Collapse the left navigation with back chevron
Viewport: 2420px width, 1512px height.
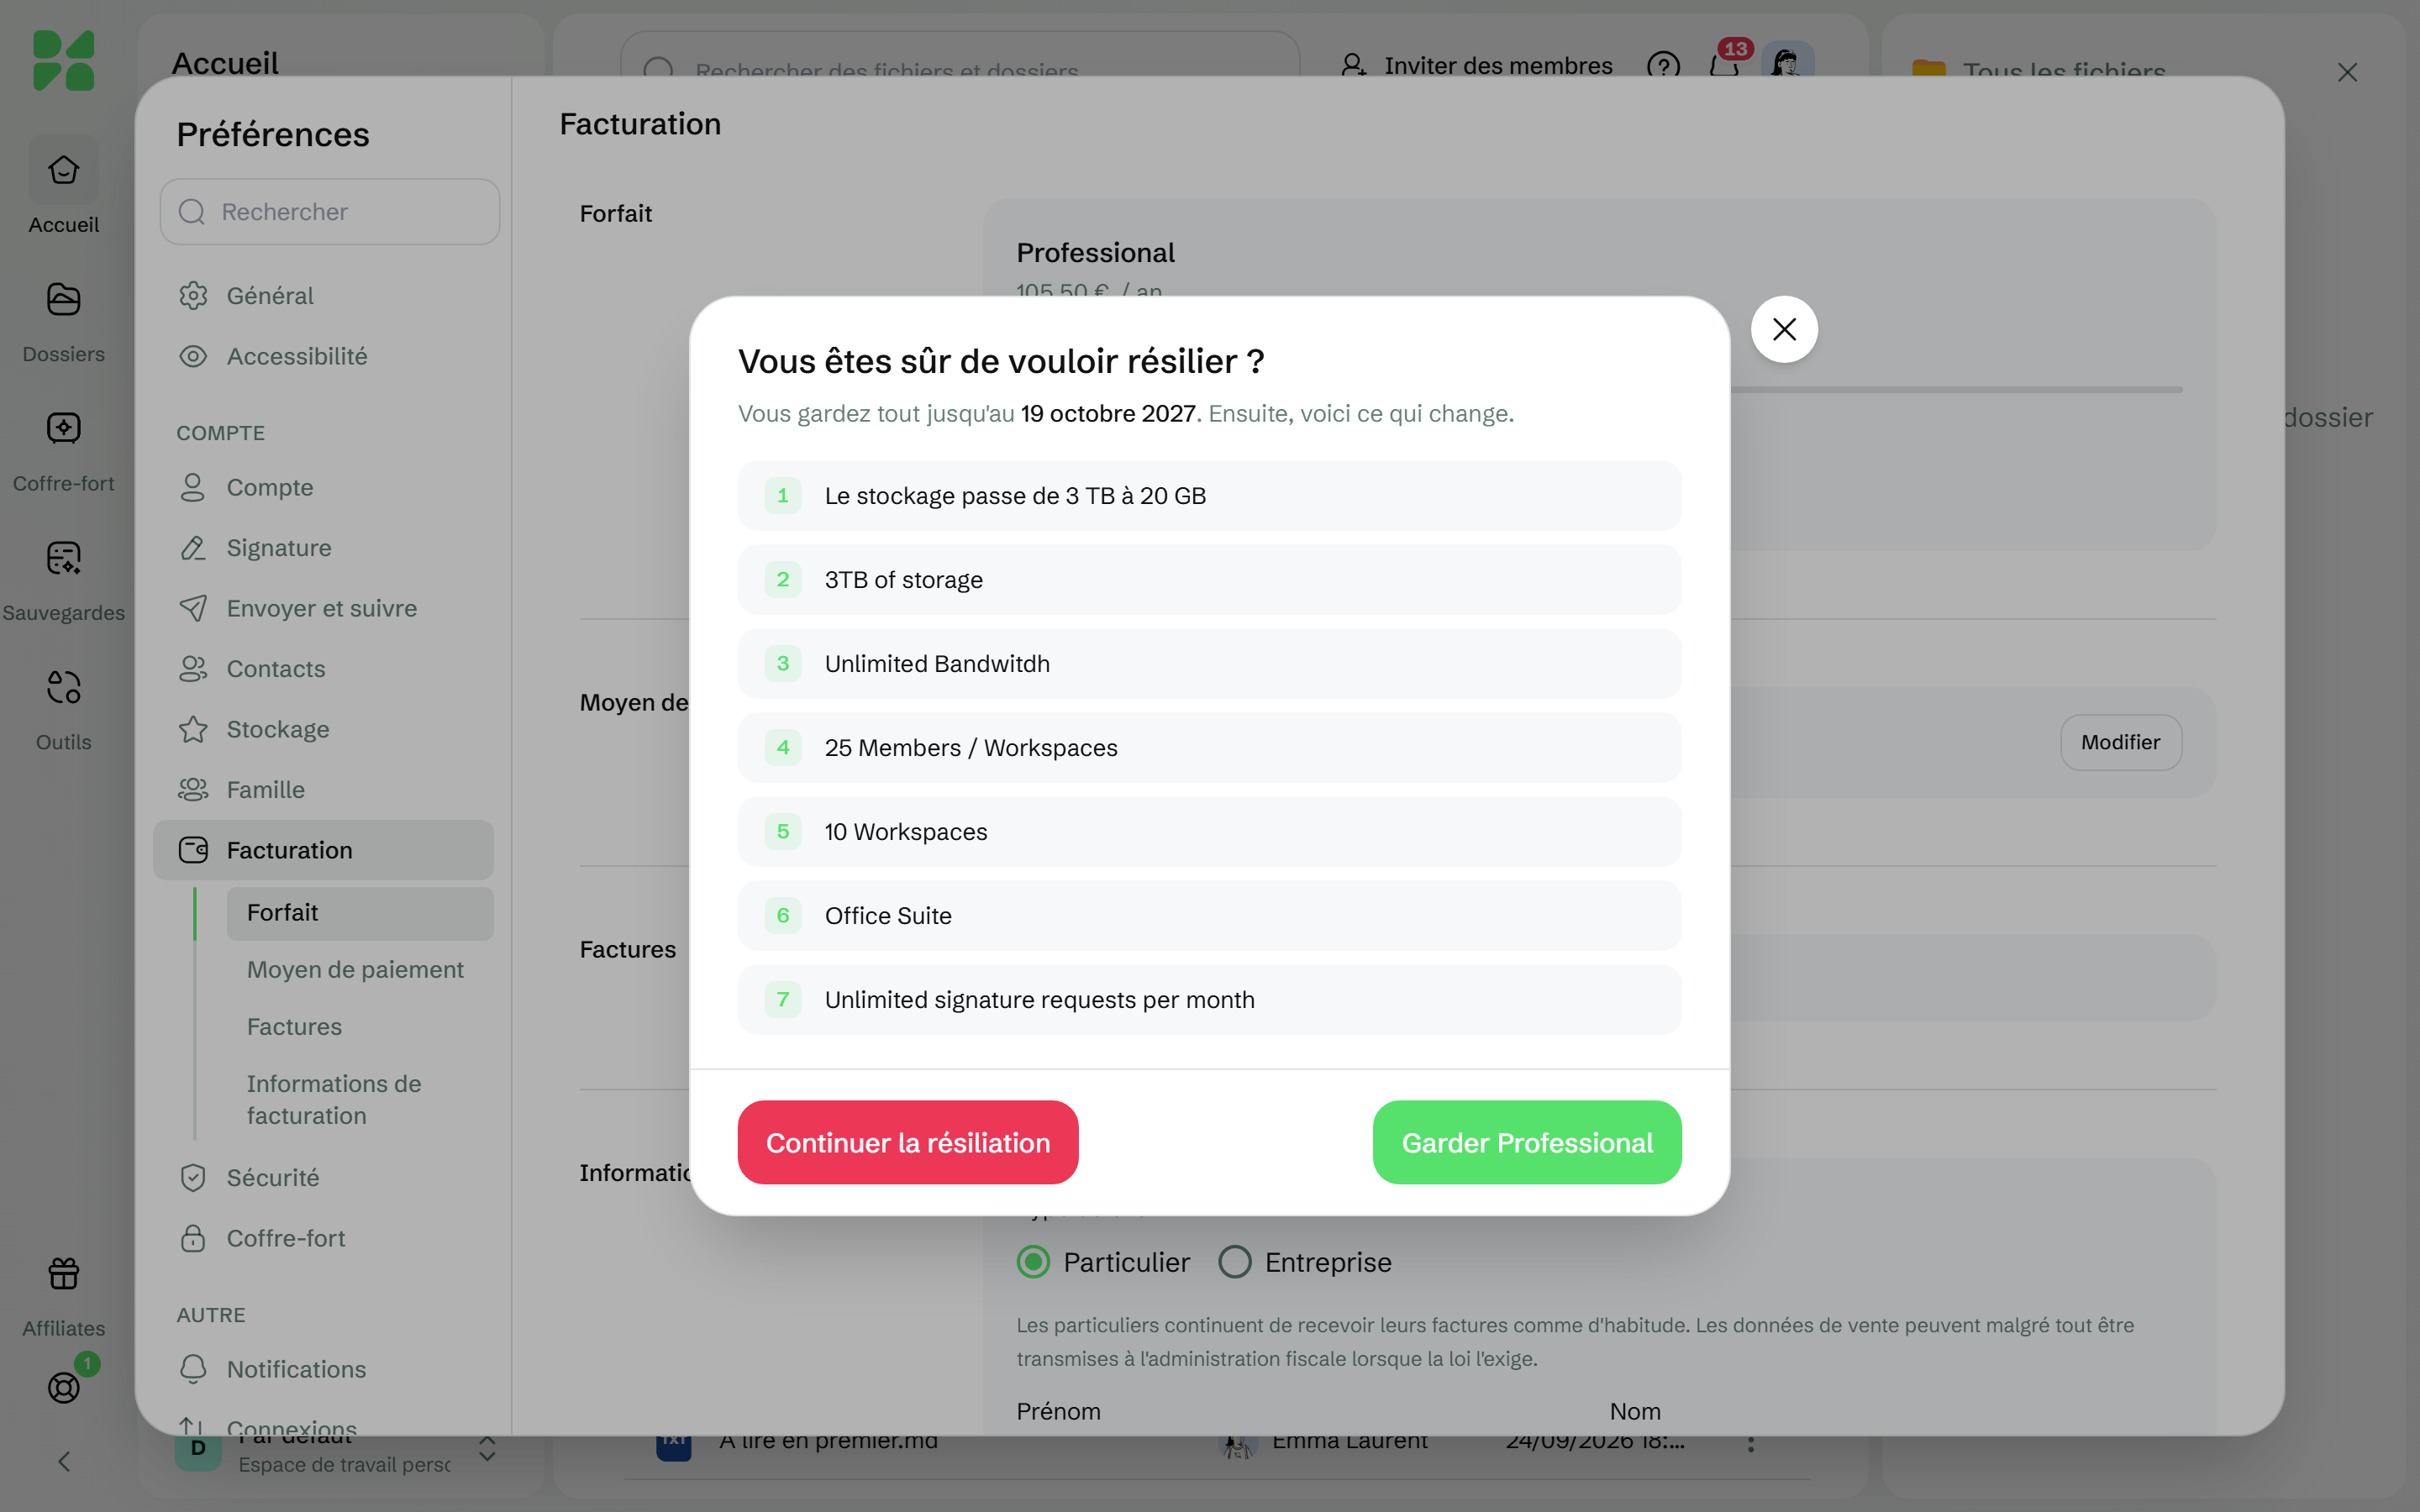pyautogui.click(x=63, y=1462)
